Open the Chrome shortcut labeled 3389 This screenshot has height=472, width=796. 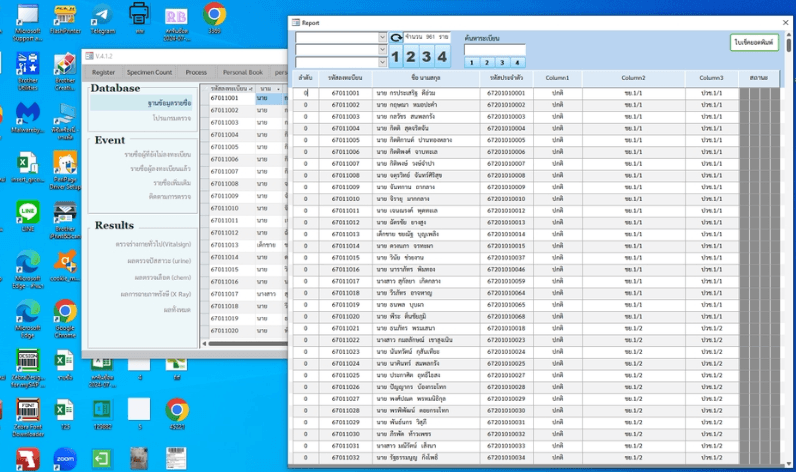pos(214,19)
